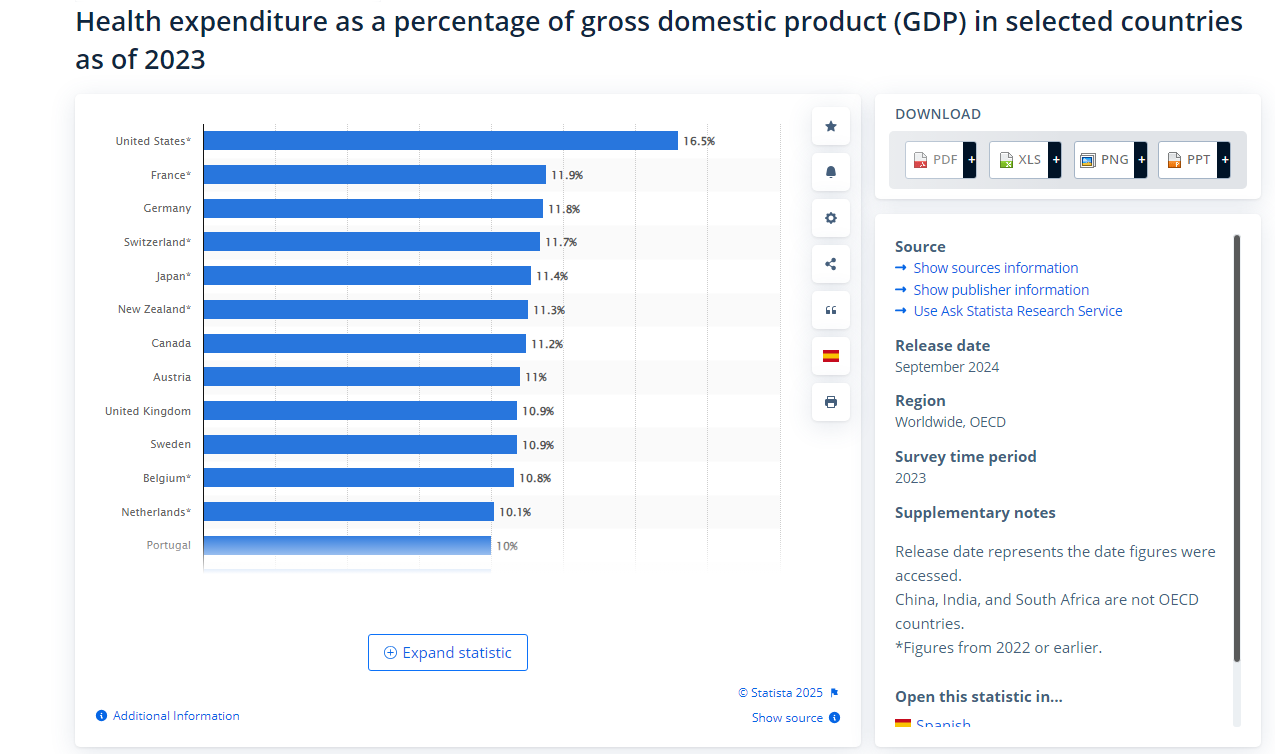The image size is (1275, 754).
Task: Download the statistic as PNG
Action: point(1109,160)
